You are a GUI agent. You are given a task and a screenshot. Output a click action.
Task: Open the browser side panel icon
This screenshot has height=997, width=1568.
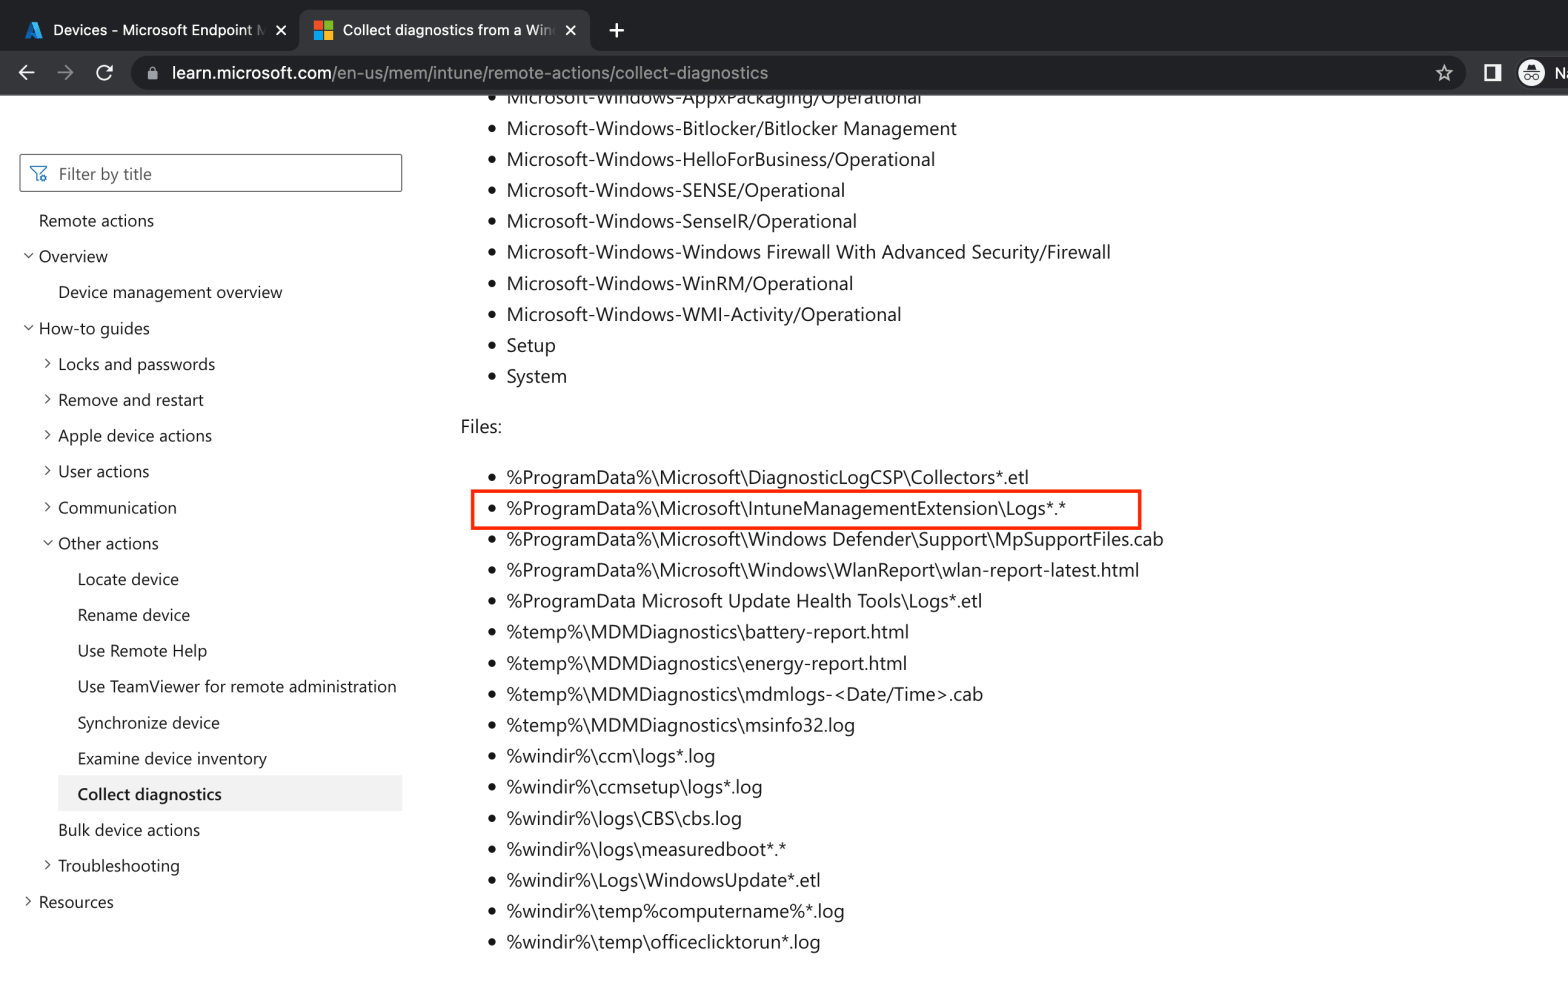click(1492, 73)
